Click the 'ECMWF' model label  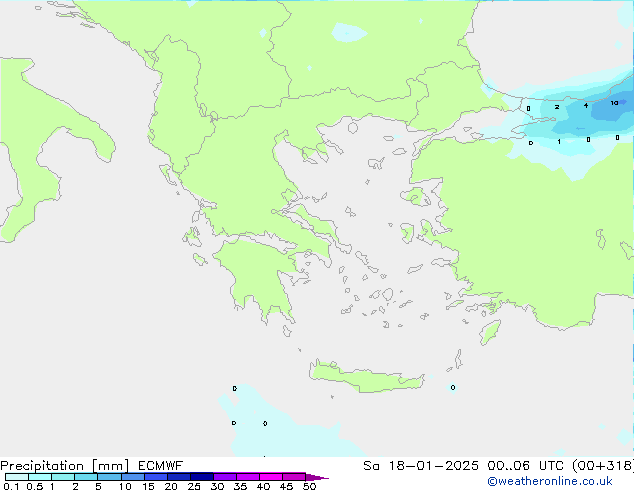pyautogui.click(x=161, y=466)
